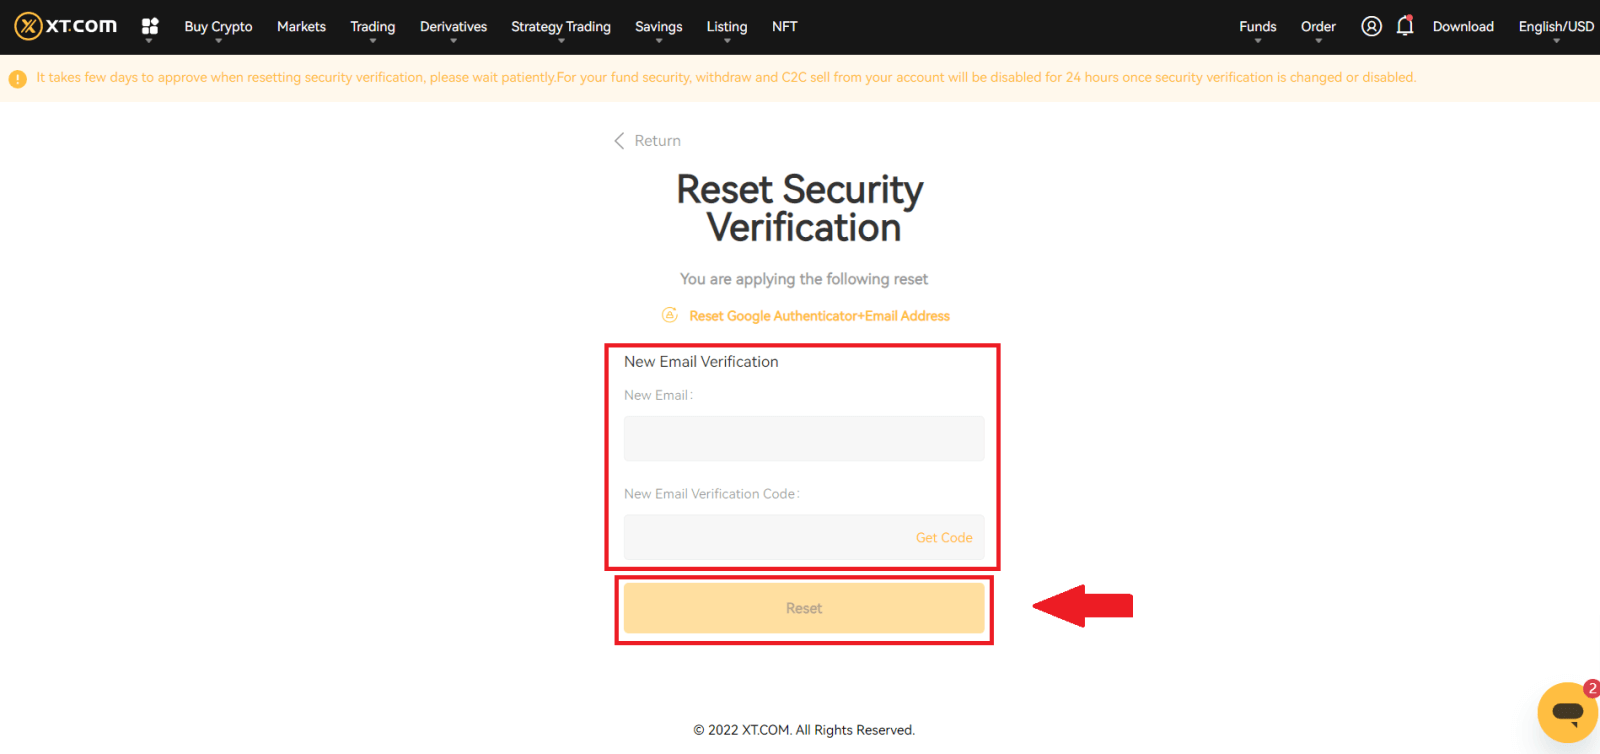Open the notifications bell icon

click(1405, 26)
